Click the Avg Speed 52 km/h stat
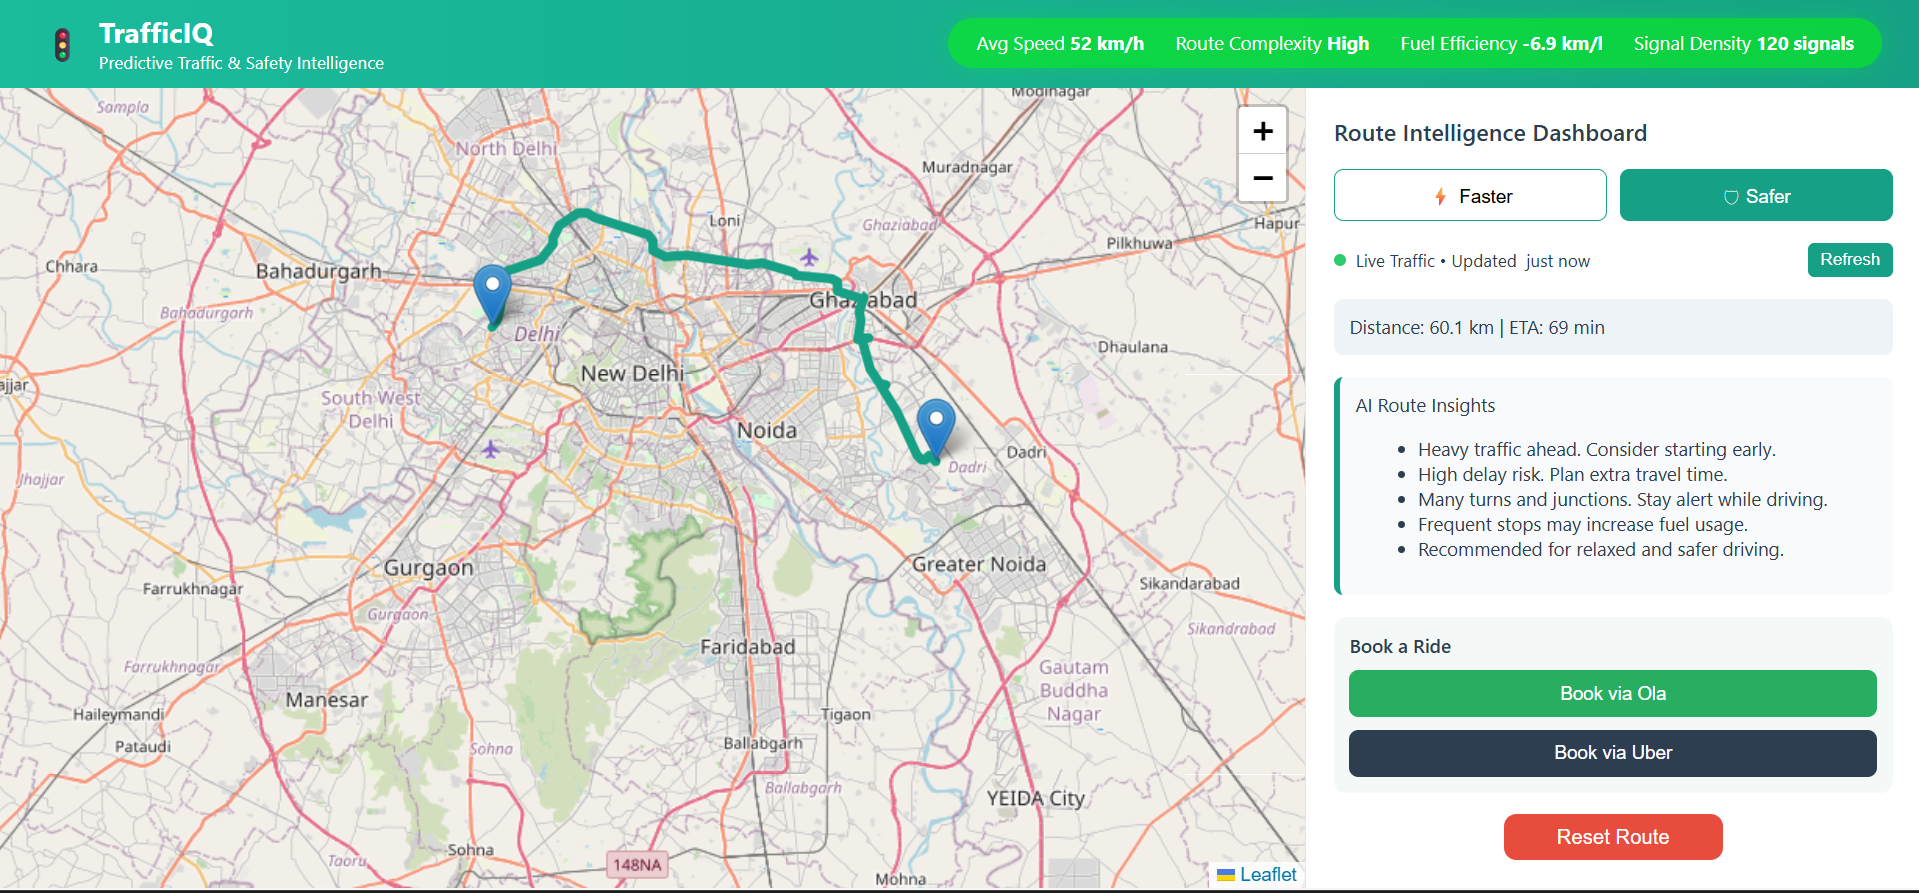The image size is (1919, 893). (x=1060, y=44)
